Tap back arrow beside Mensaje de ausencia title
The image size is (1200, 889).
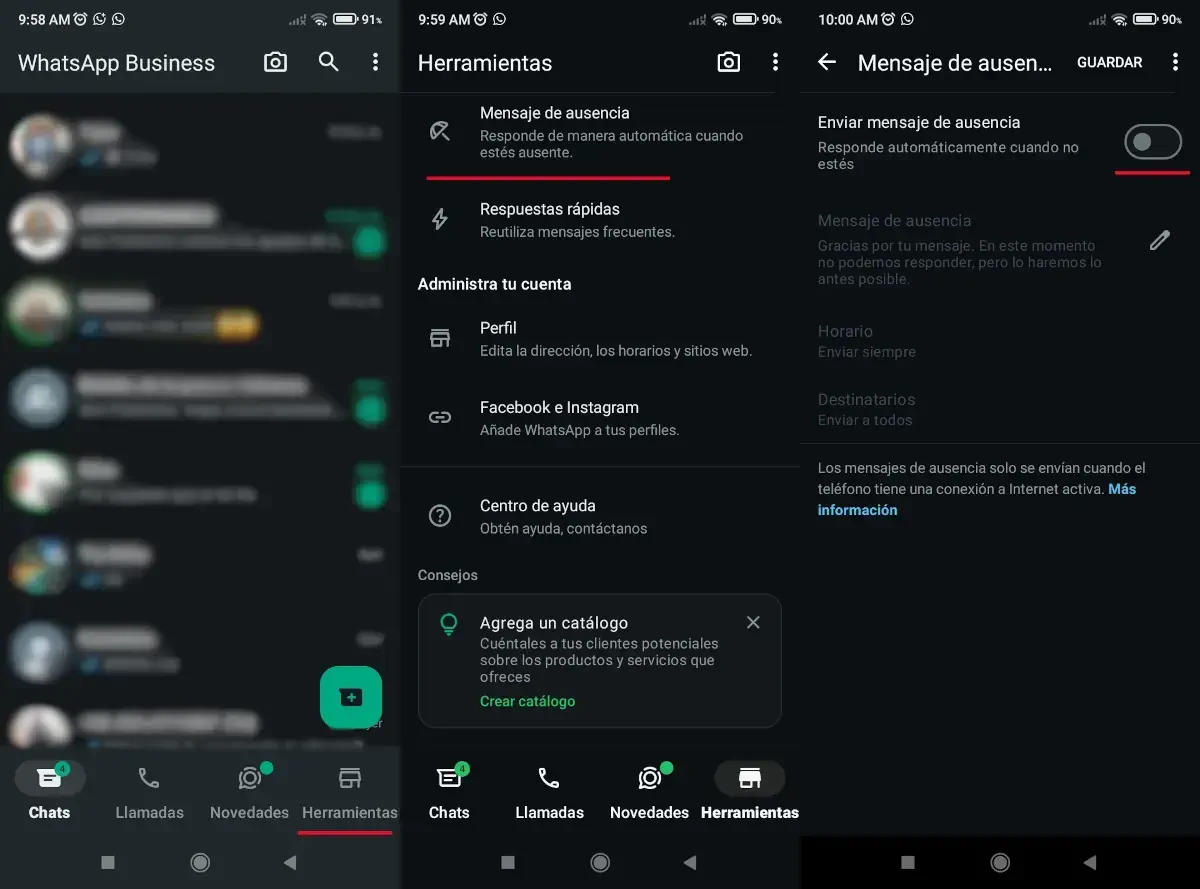coord(827,62)
